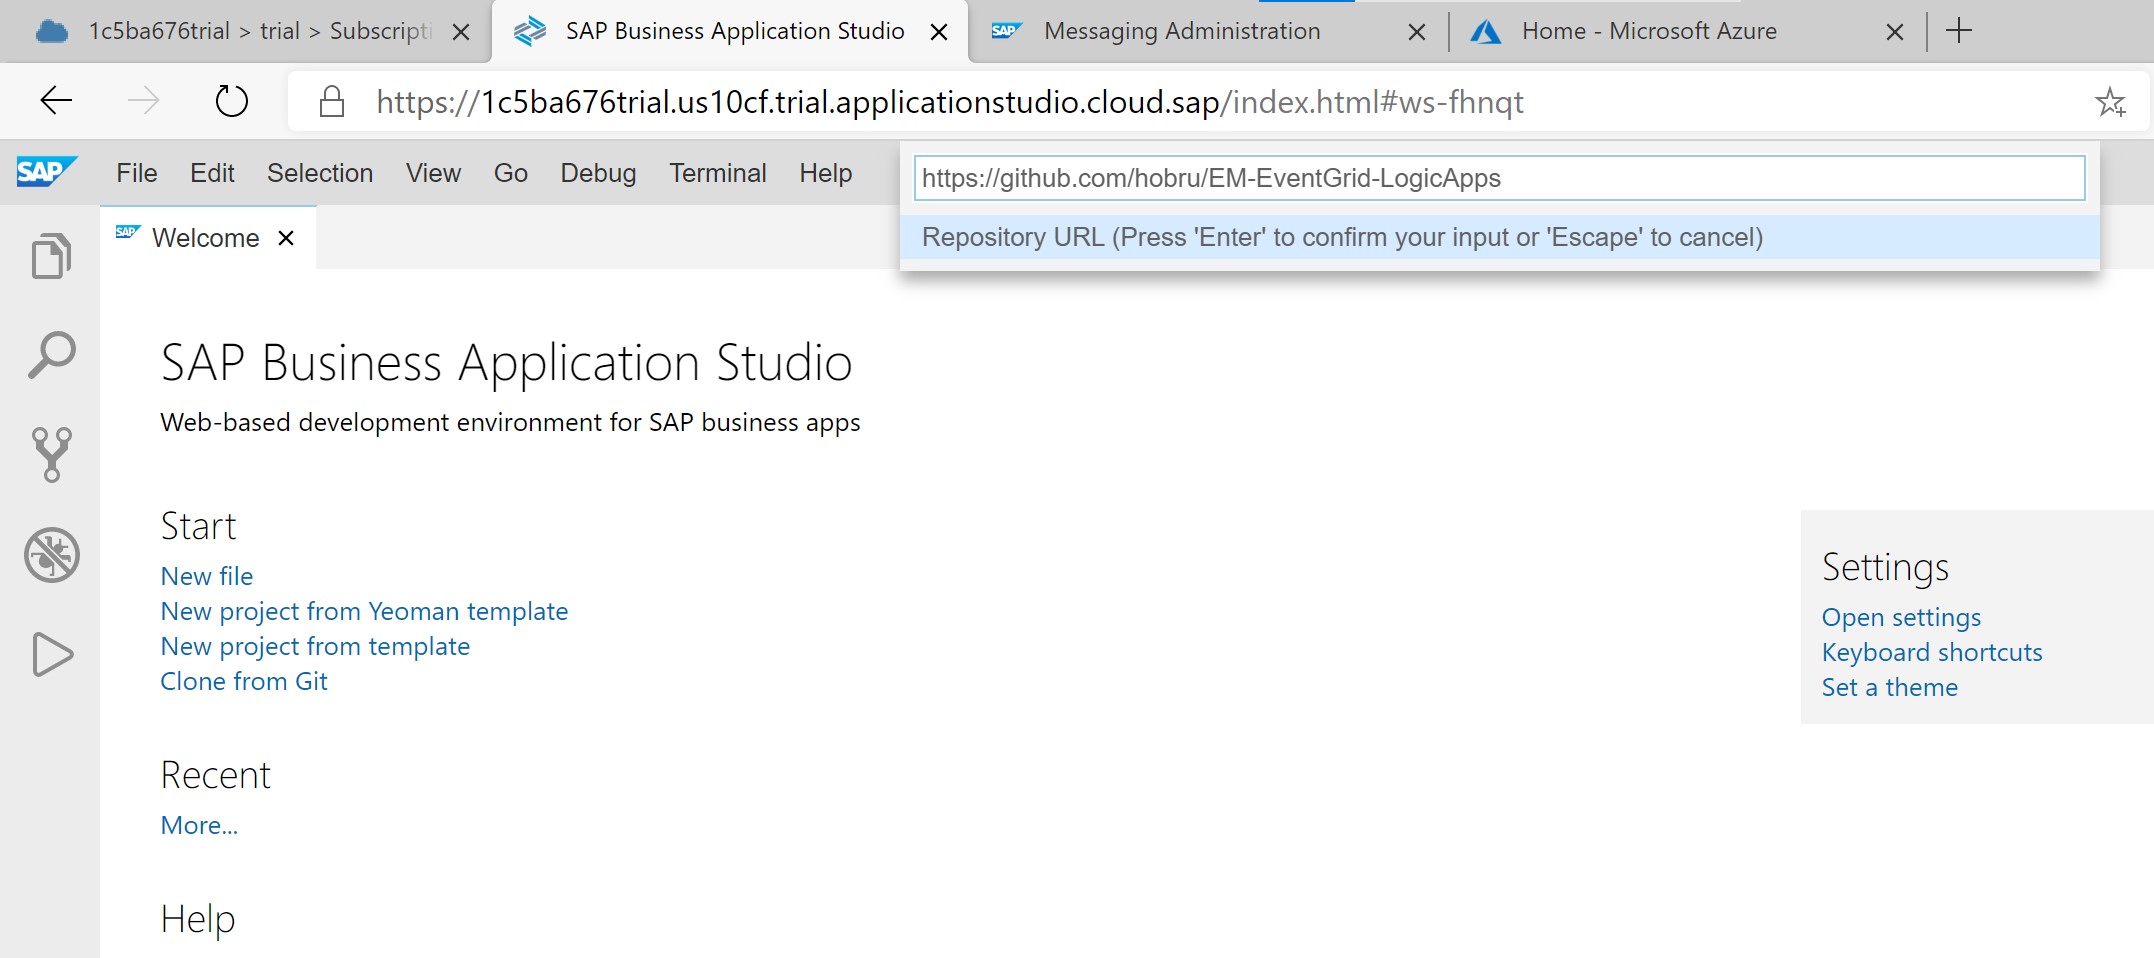Close the Home - Microsoft Azure tab

tap(1895, 32)
